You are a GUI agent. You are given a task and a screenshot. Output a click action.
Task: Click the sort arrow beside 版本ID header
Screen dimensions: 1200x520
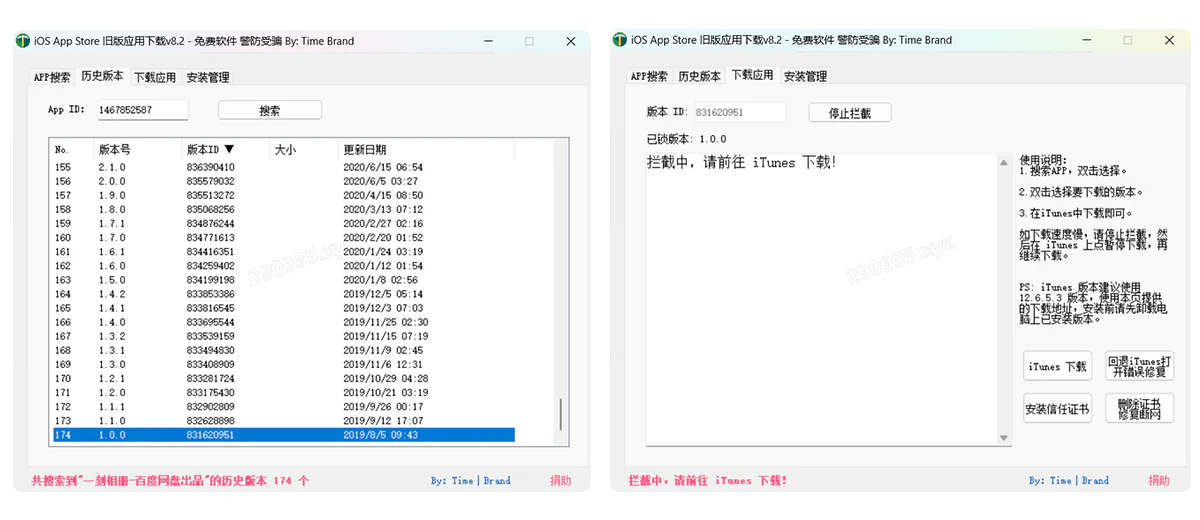(229, 149)
